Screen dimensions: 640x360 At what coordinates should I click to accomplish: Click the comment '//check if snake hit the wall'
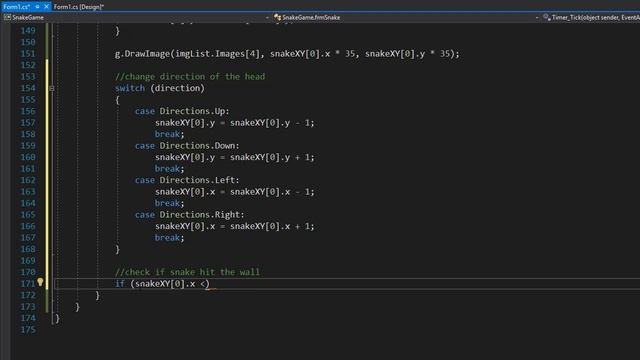click(187, 272)
